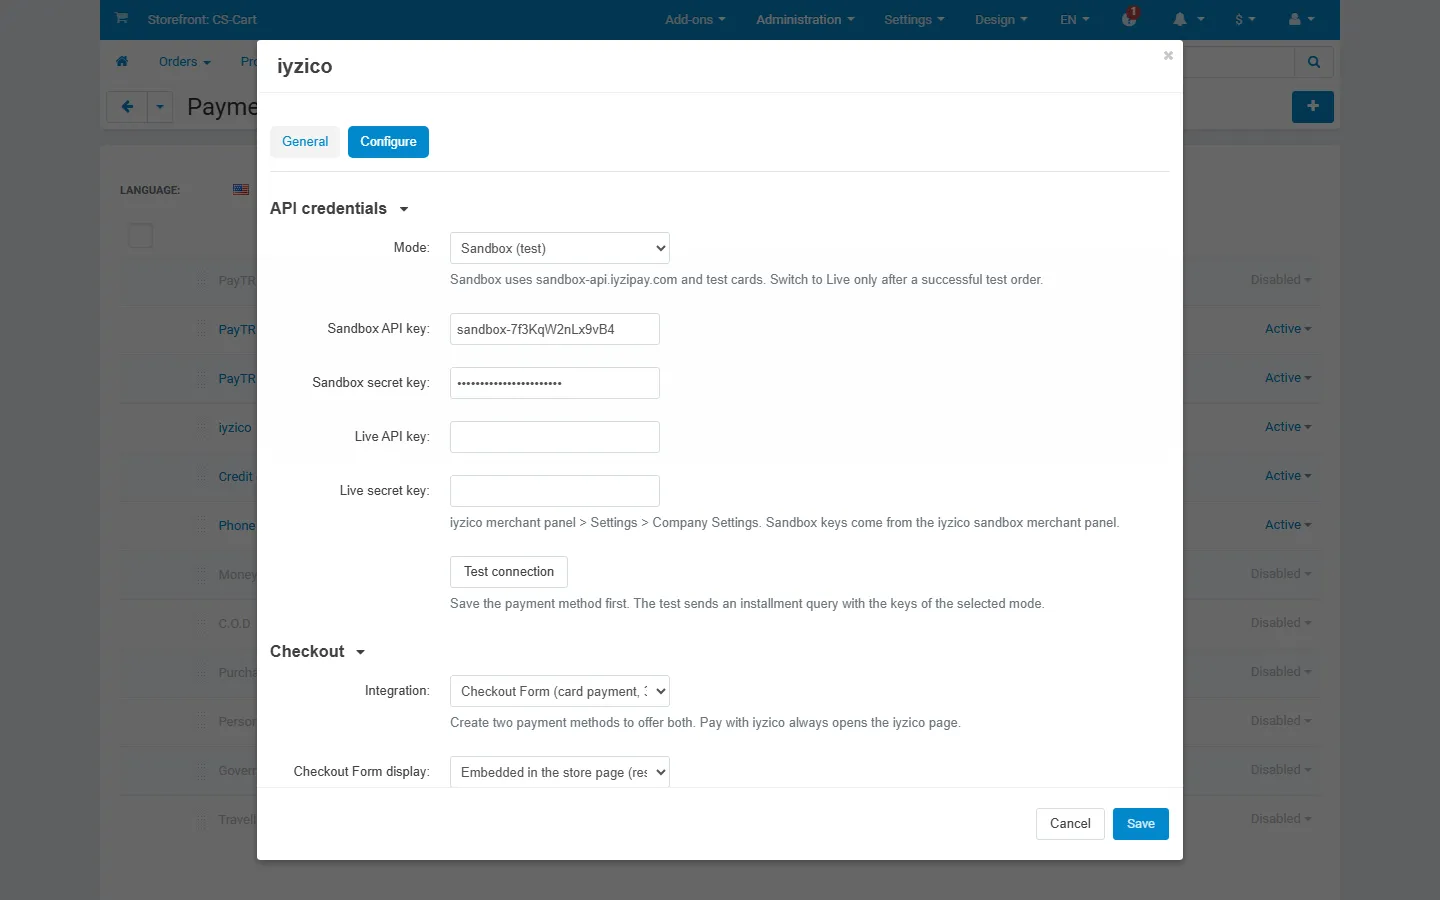Open Active status dropdown in iyzico row

pos(1288,427)
